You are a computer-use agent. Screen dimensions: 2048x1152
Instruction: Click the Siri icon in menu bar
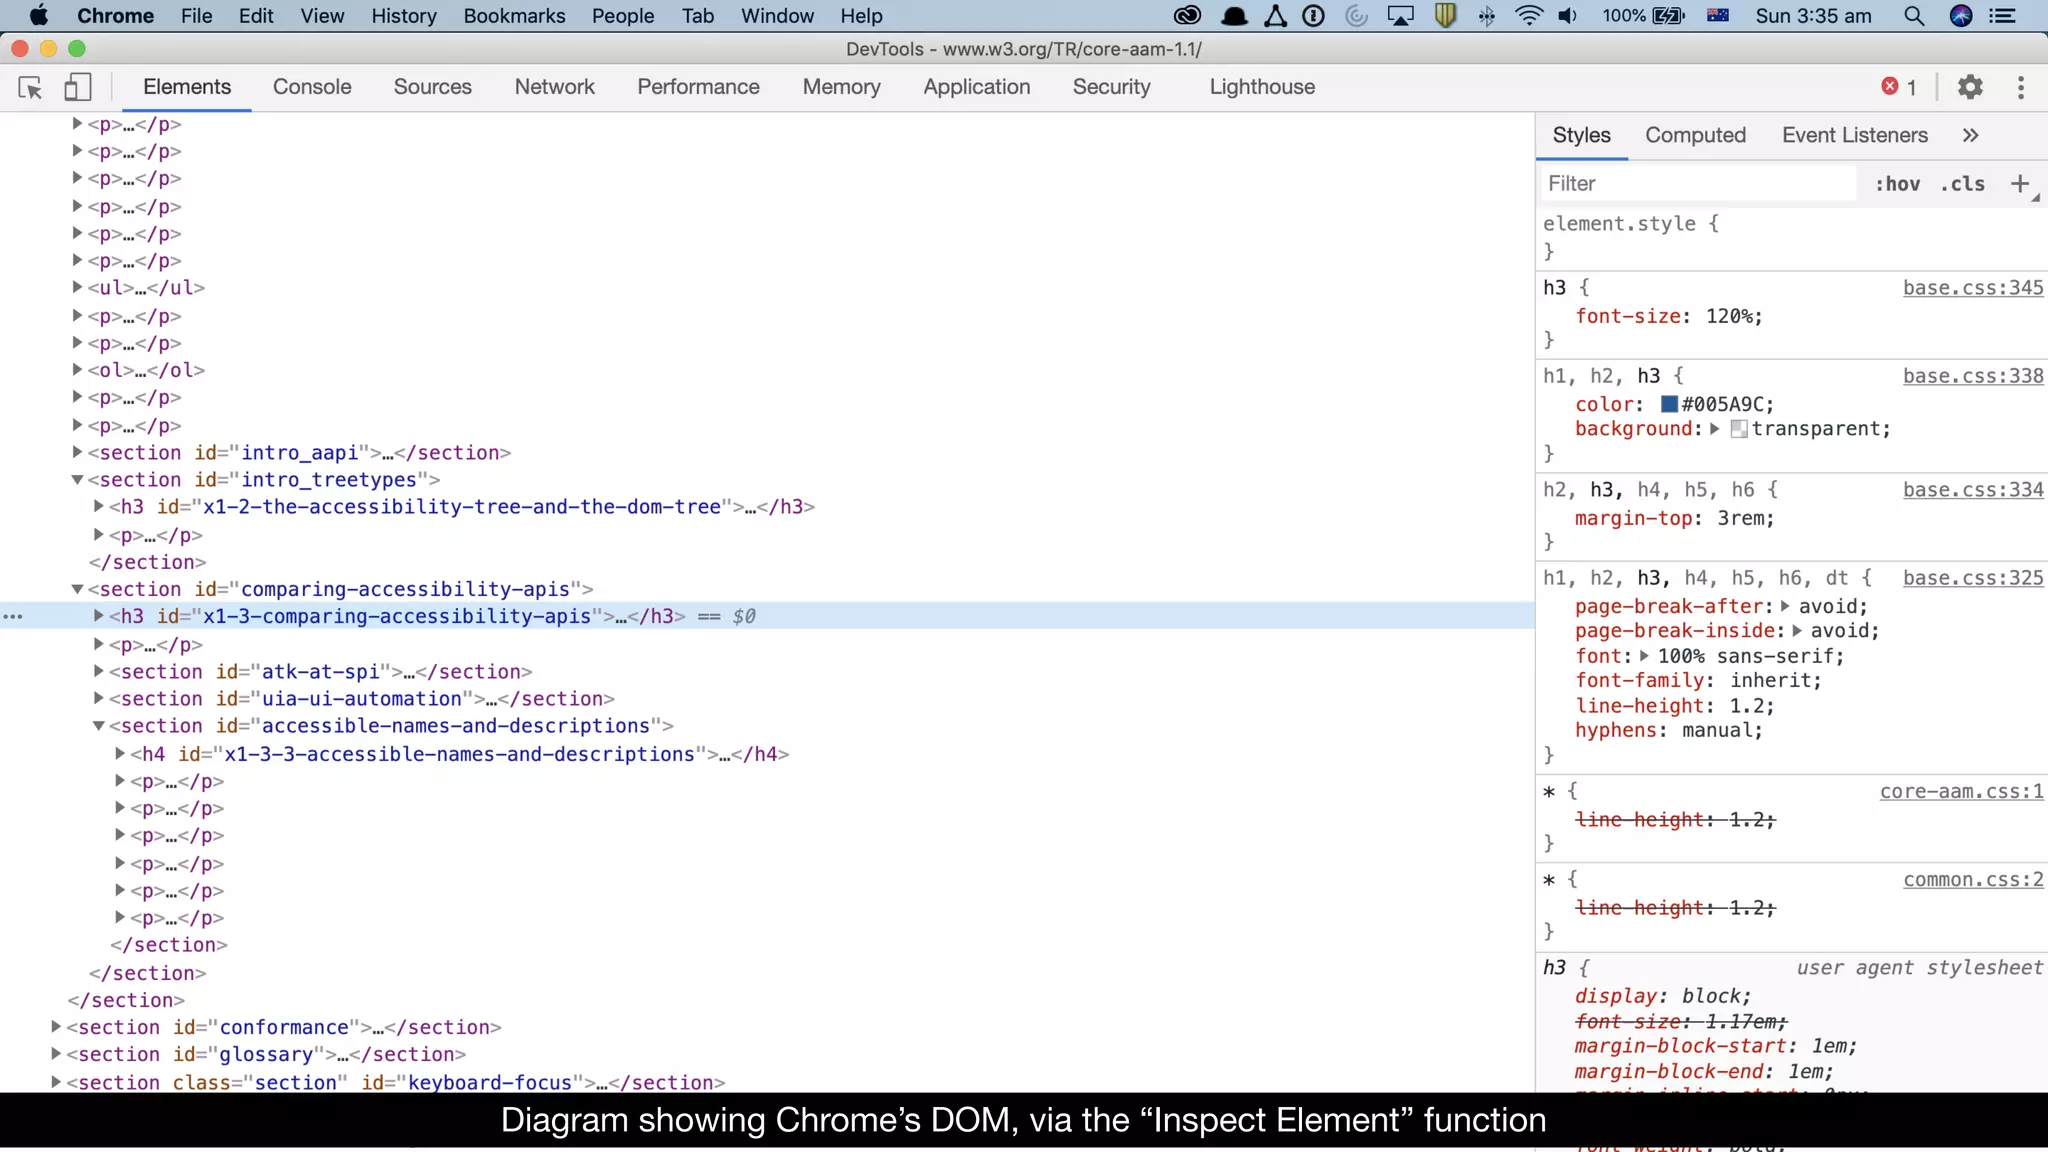click(1961, 15)
